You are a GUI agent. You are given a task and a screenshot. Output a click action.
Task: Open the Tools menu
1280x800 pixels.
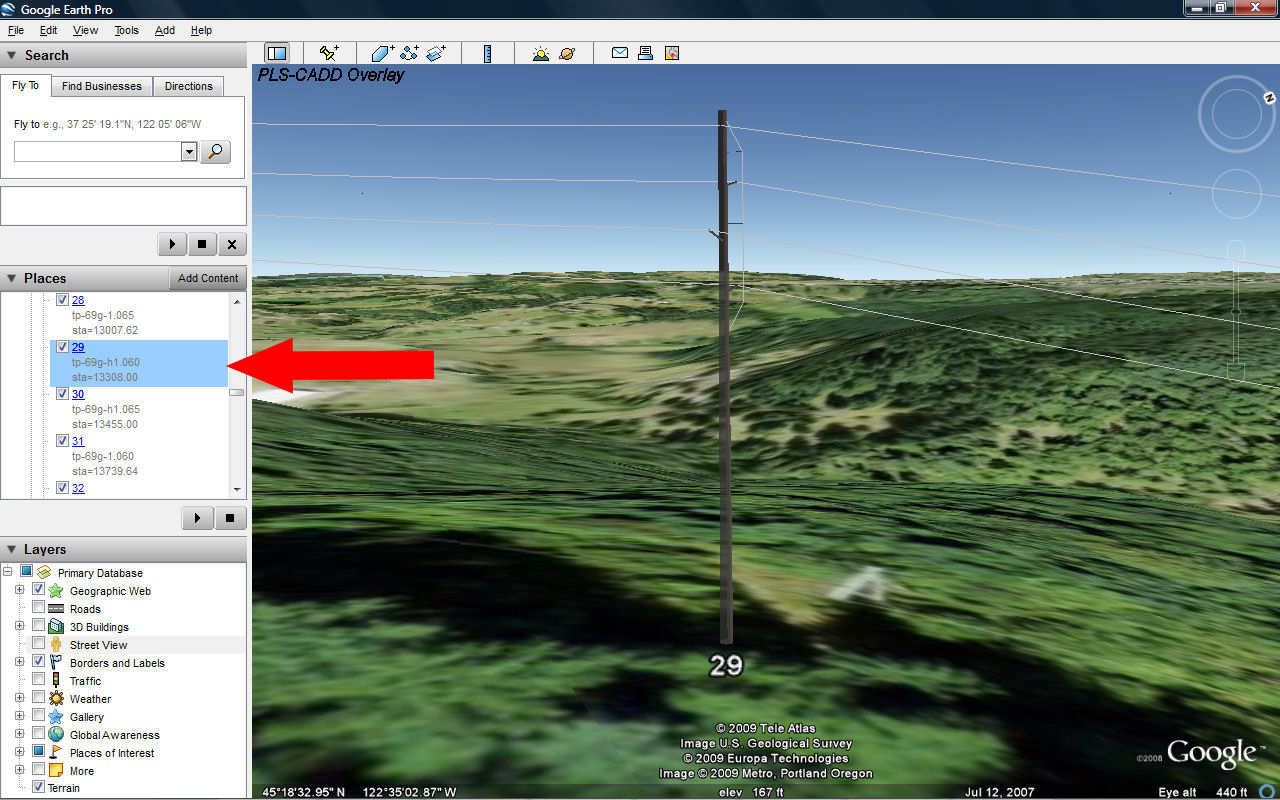tap(126, 30)
